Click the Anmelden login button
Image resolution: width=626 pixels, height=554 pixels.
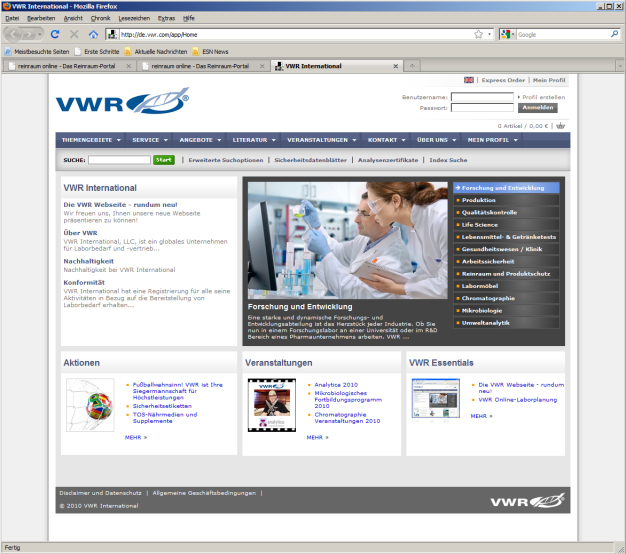537,108
